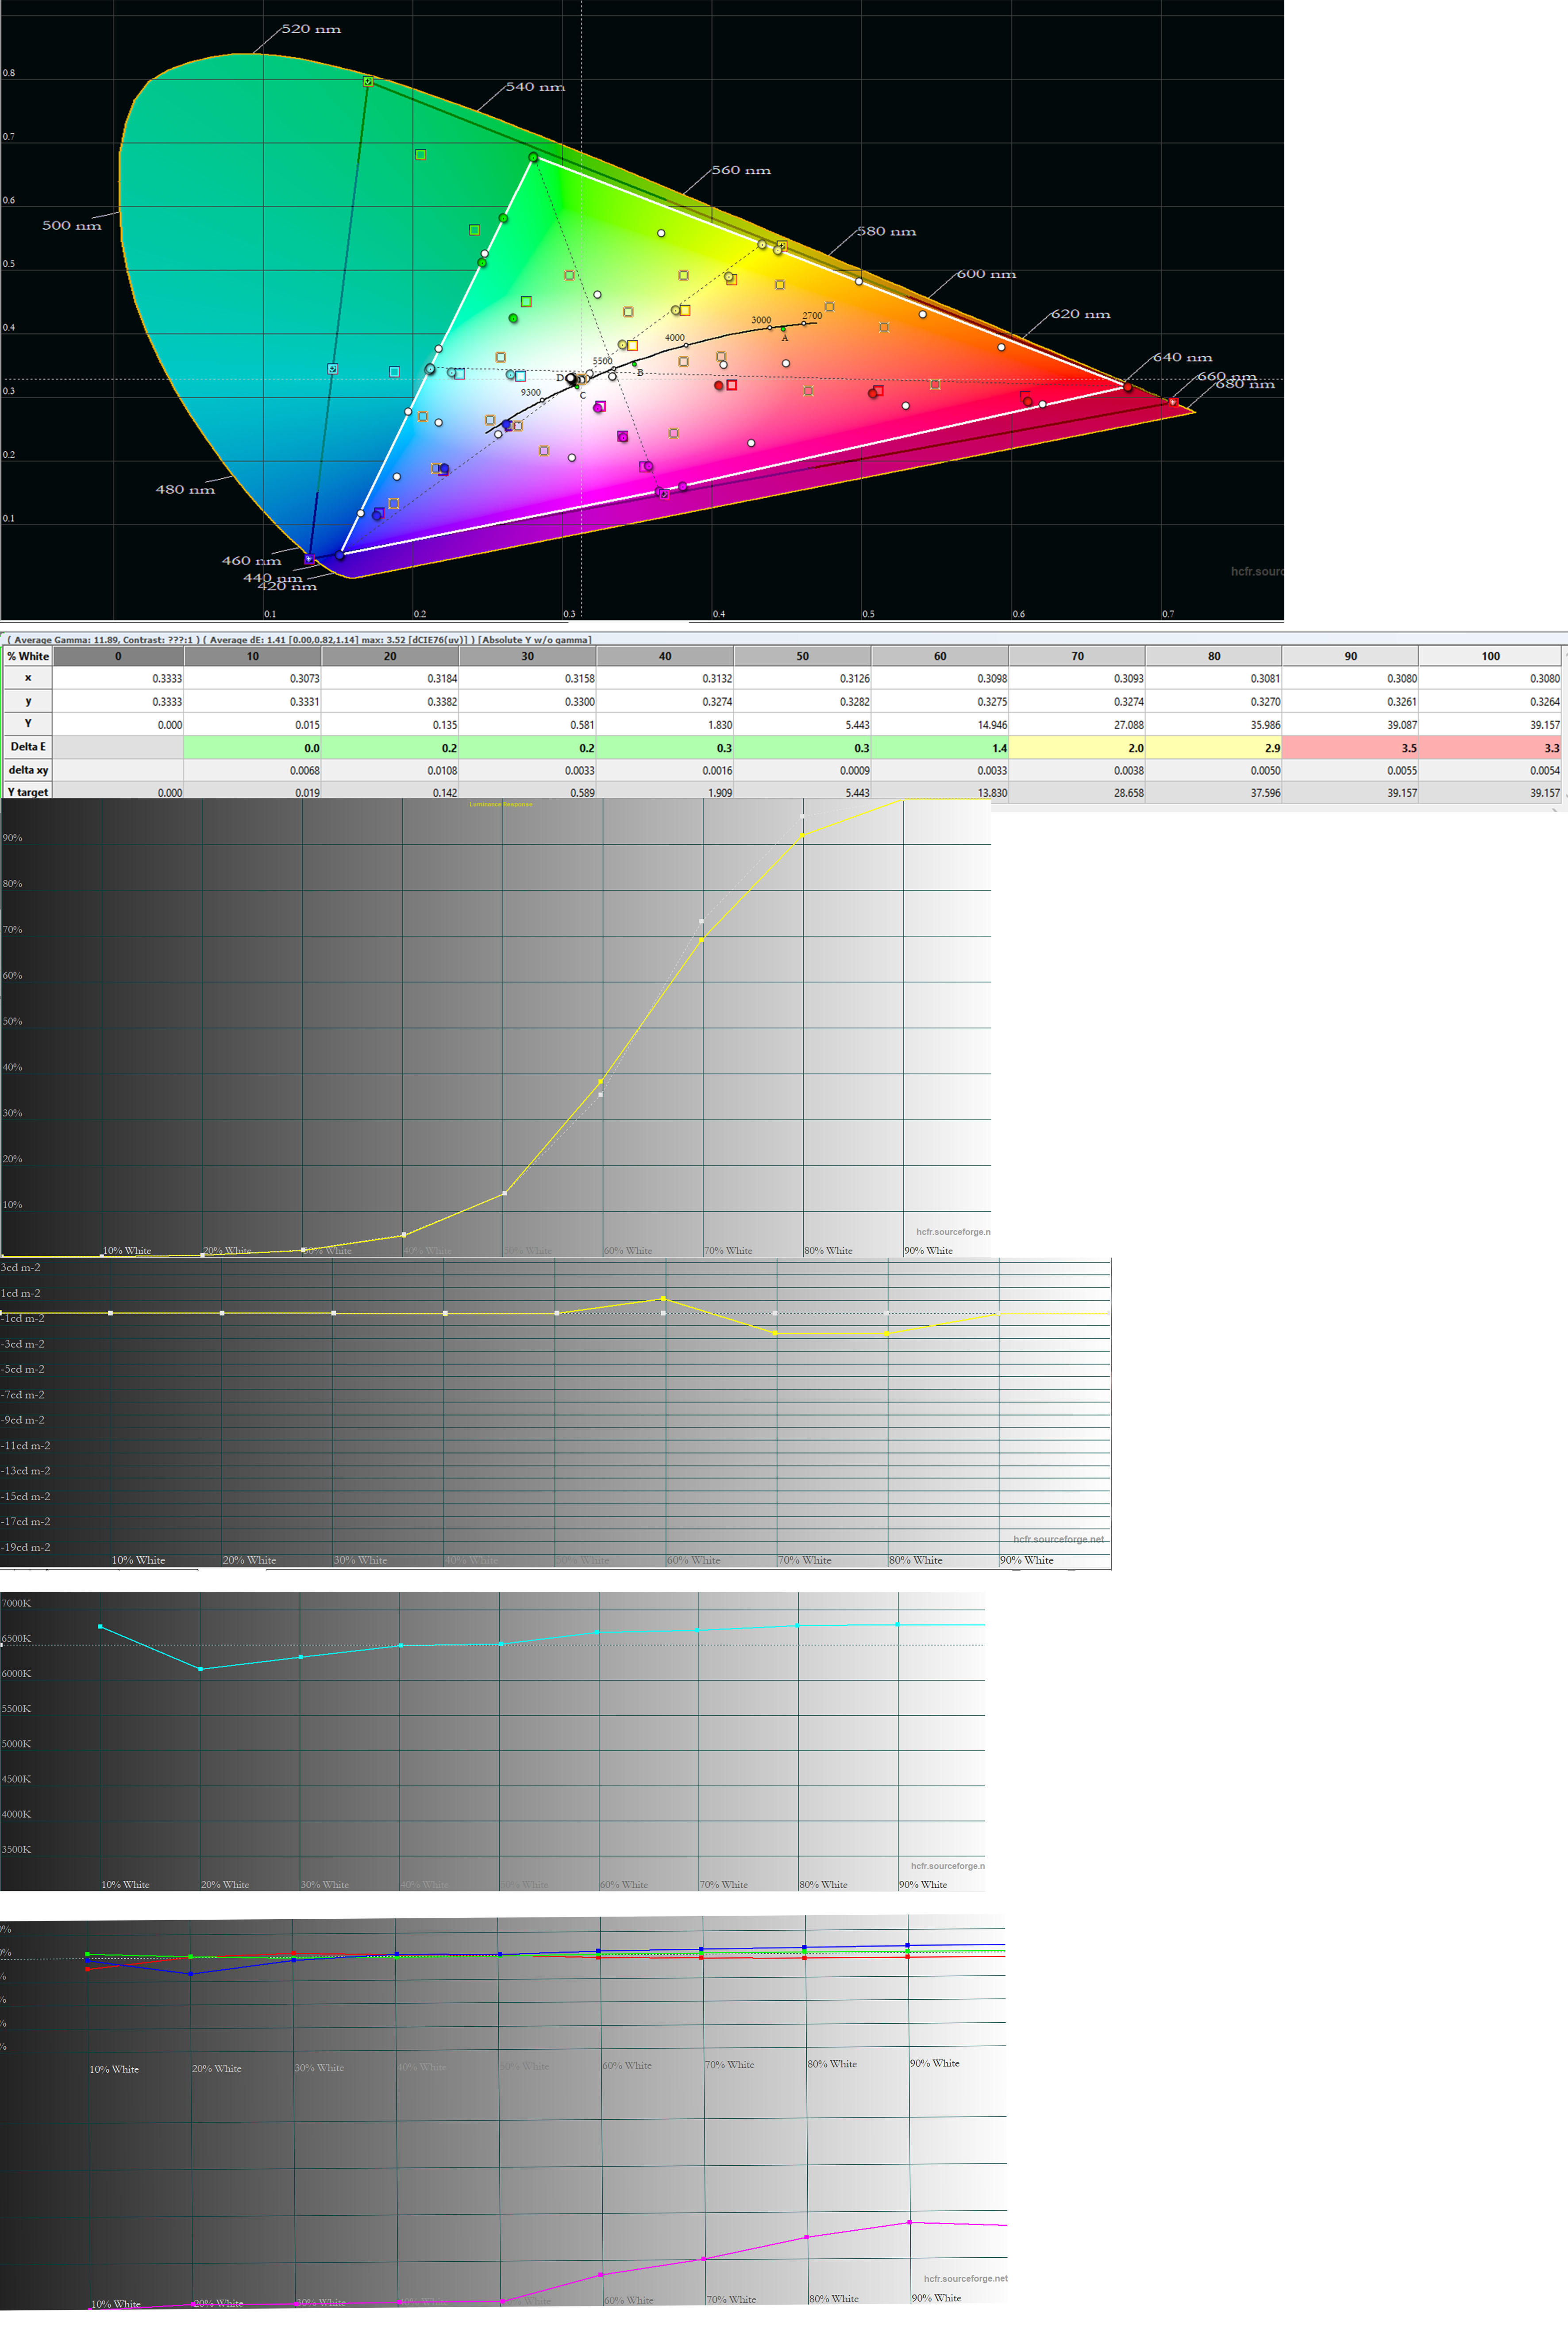Click y value 0.3300 cell
1568x2352 pixels.
tap(527, 701)
